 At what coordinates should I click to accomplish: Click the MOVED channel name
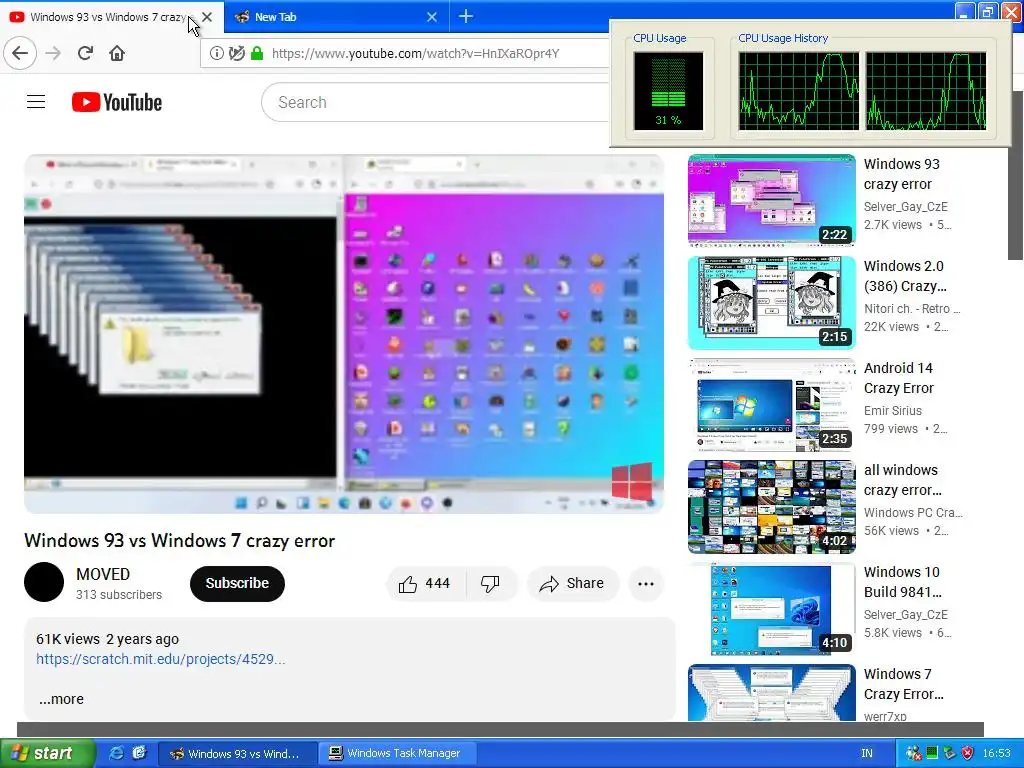(103, 574)
